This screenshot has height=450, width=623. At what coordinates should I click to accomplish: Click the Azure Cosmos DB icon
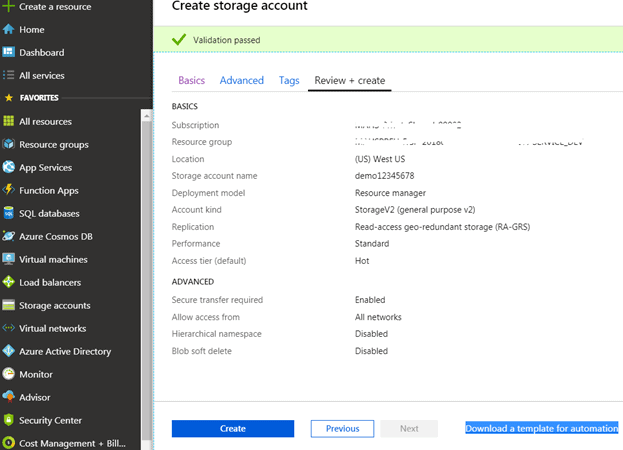[9, 236]
